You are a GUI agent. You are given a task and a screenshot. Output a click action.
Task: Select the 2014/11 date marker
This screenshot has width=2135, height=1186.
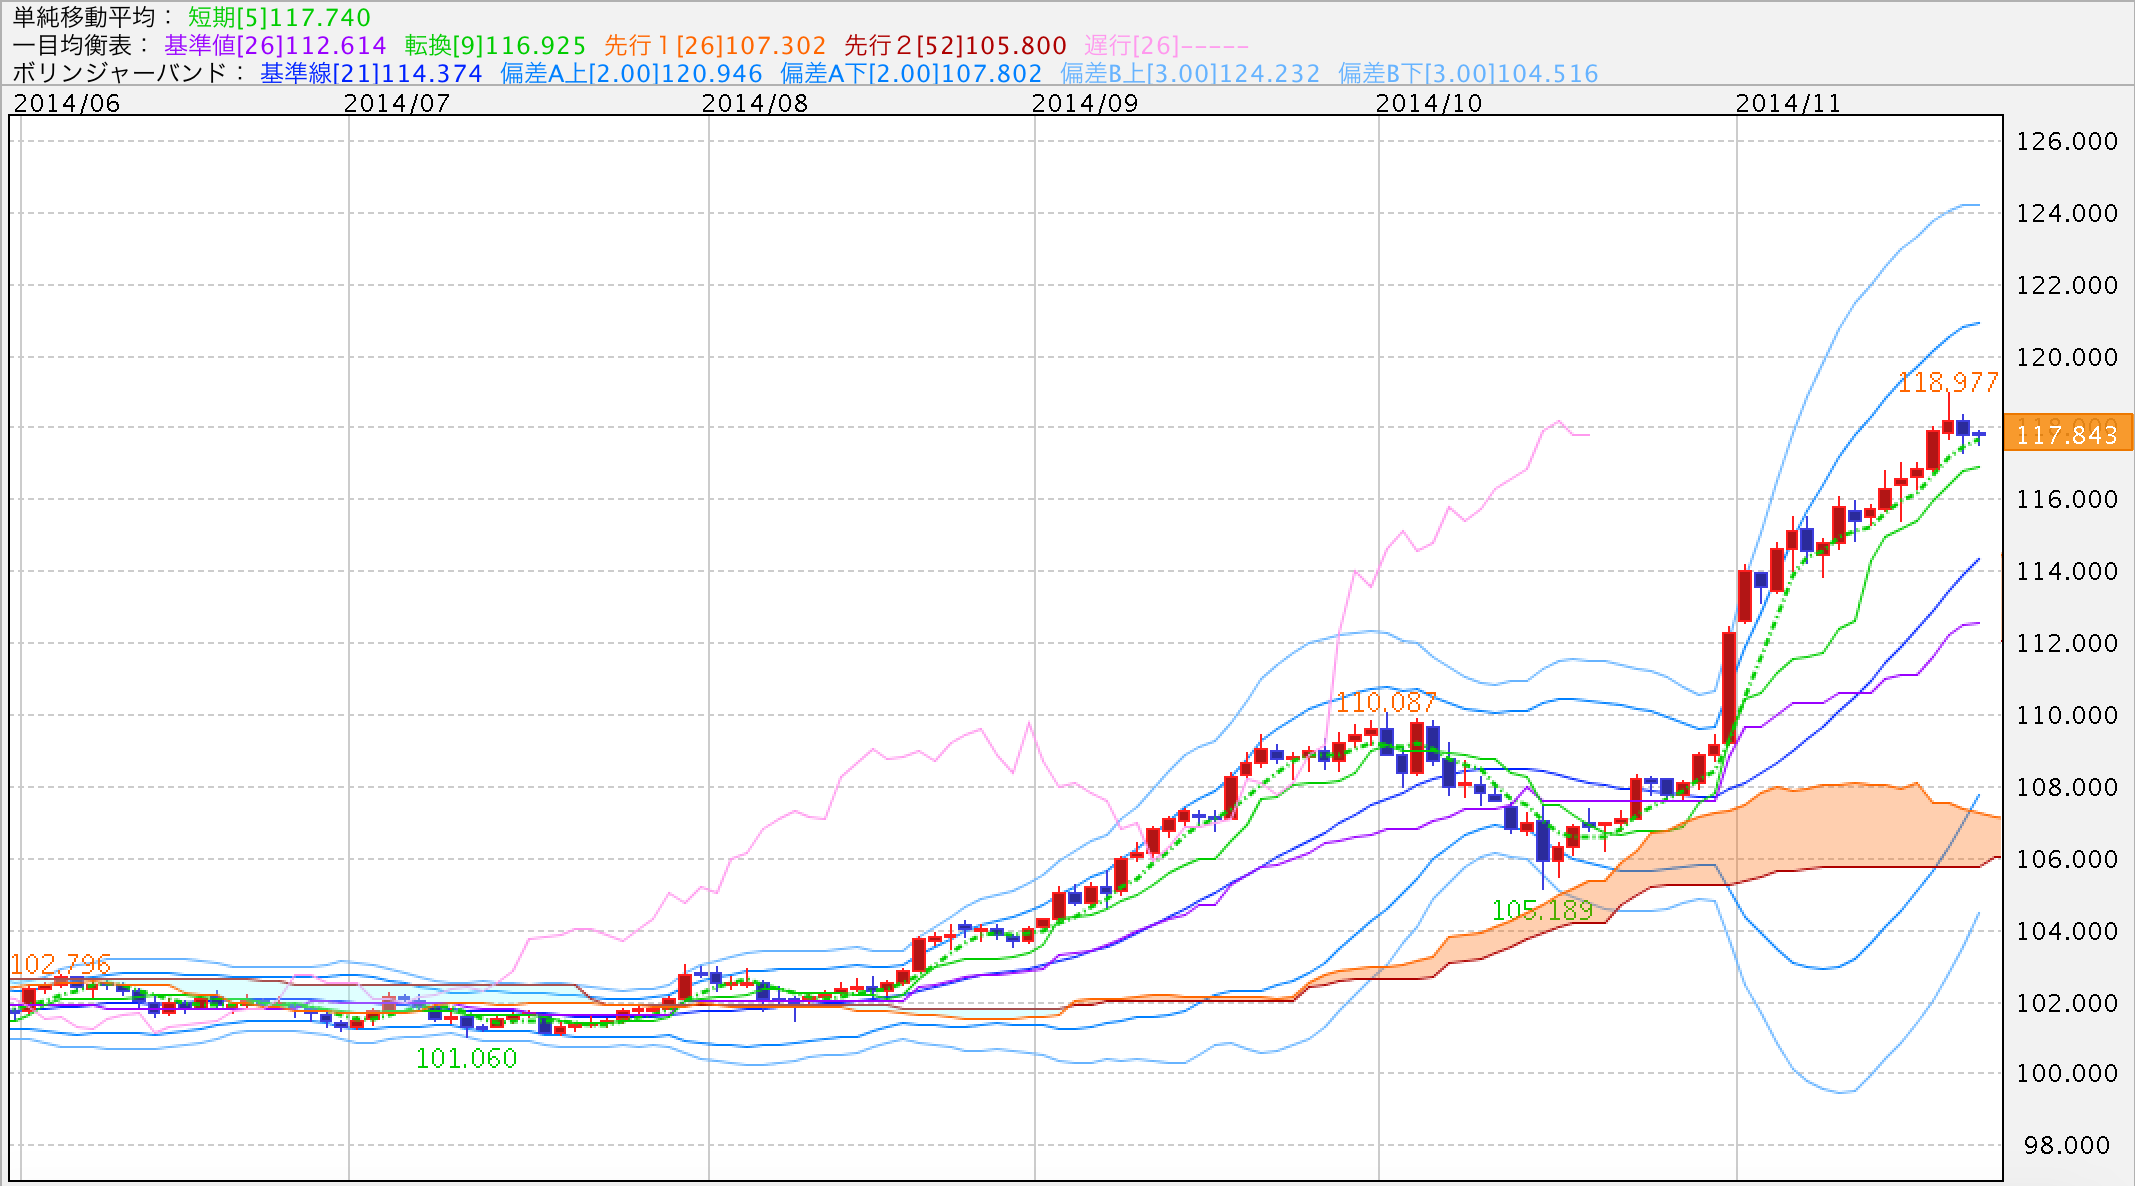pos(1787,103)
